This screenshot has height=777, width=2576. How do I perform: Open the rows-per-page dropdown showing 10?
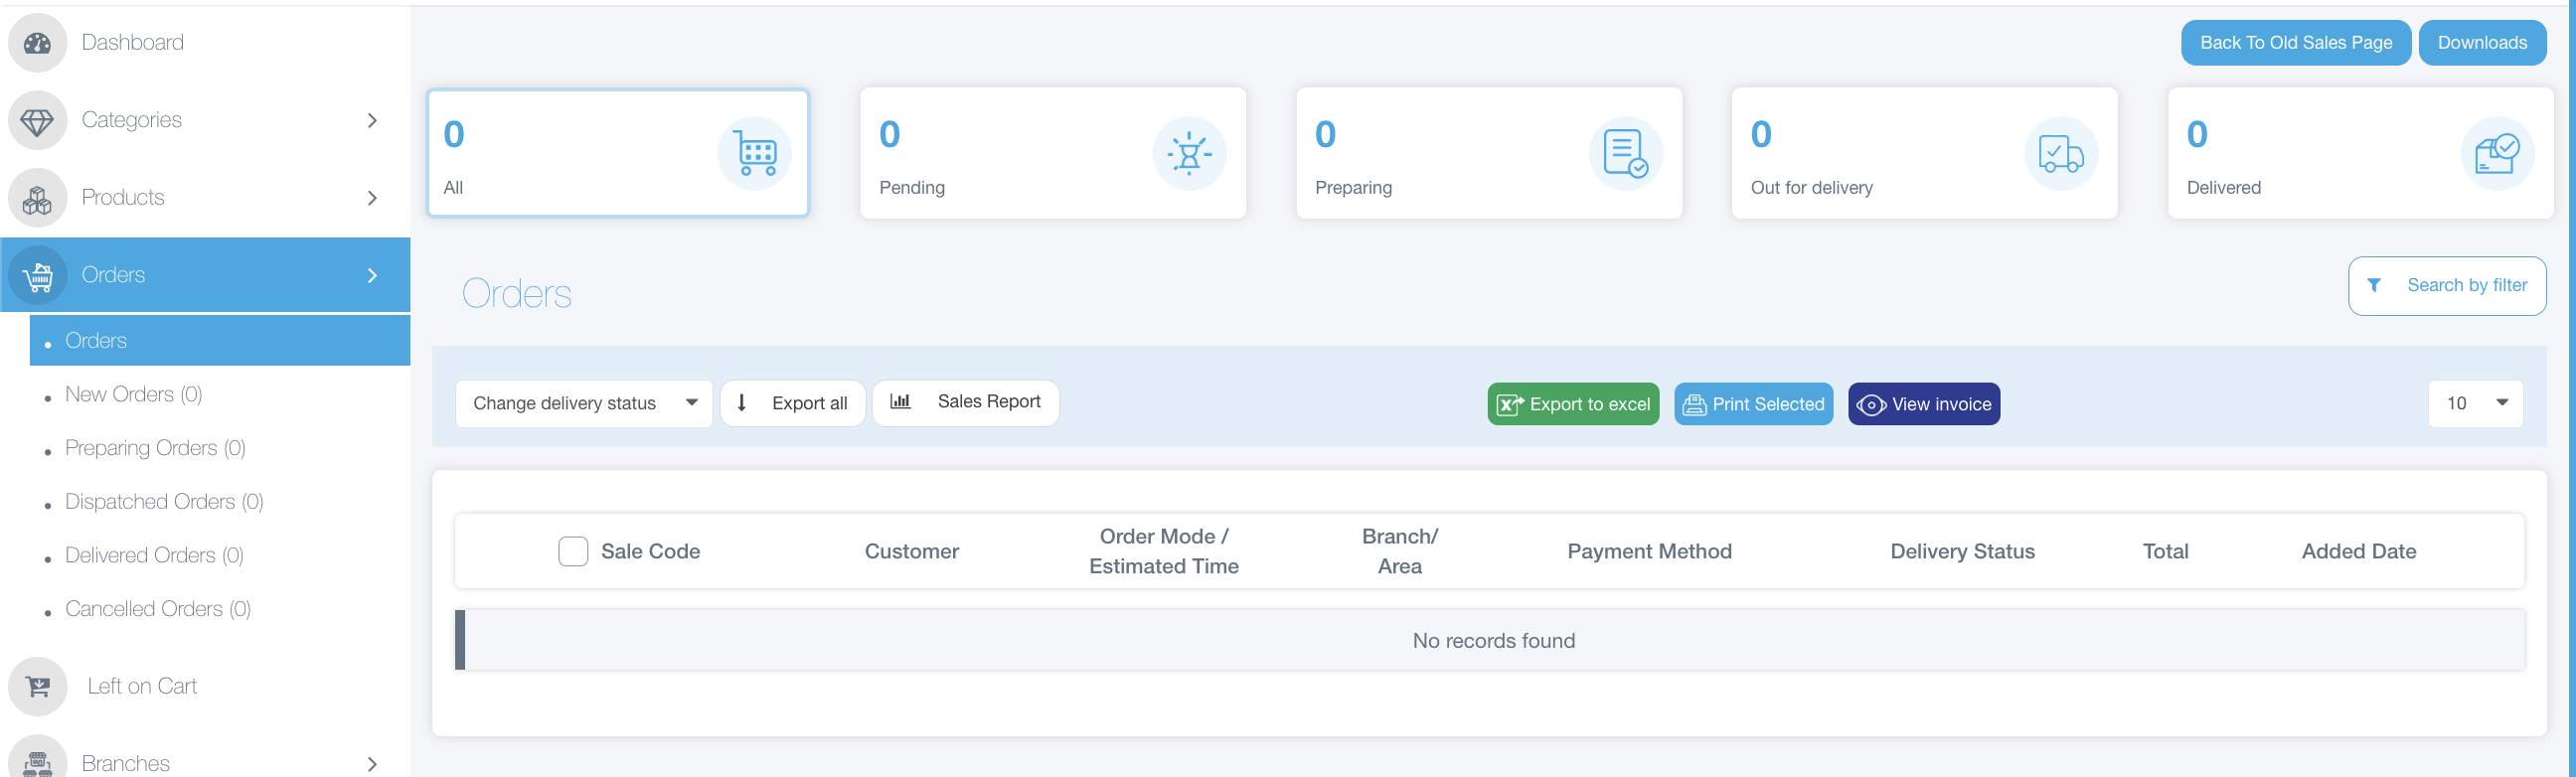(2475, 404)
